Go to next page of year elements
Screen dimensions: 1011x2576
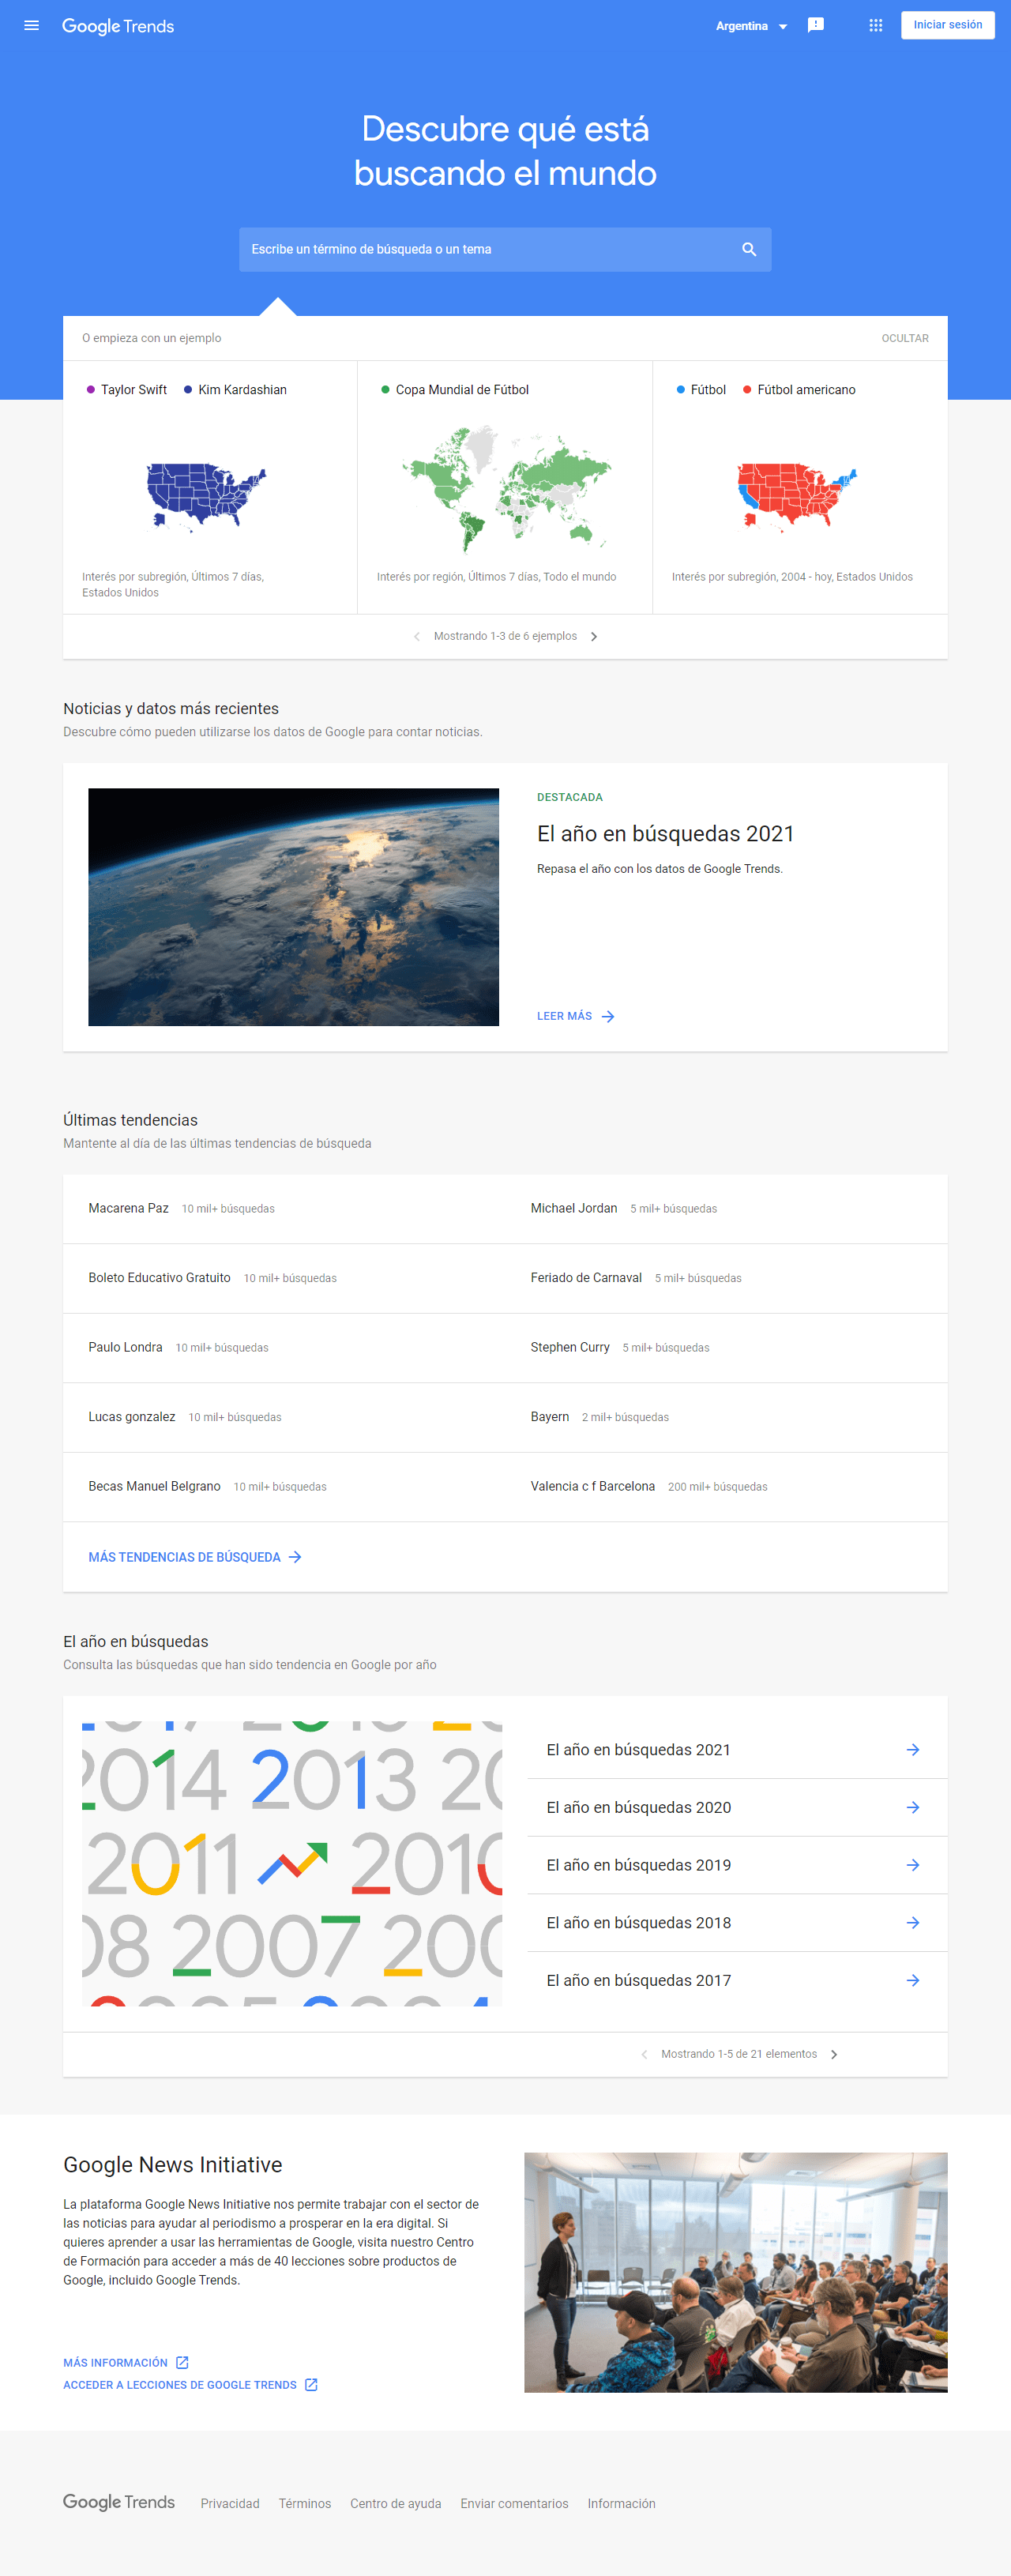pyautogui.click(x=834, y=2054)
